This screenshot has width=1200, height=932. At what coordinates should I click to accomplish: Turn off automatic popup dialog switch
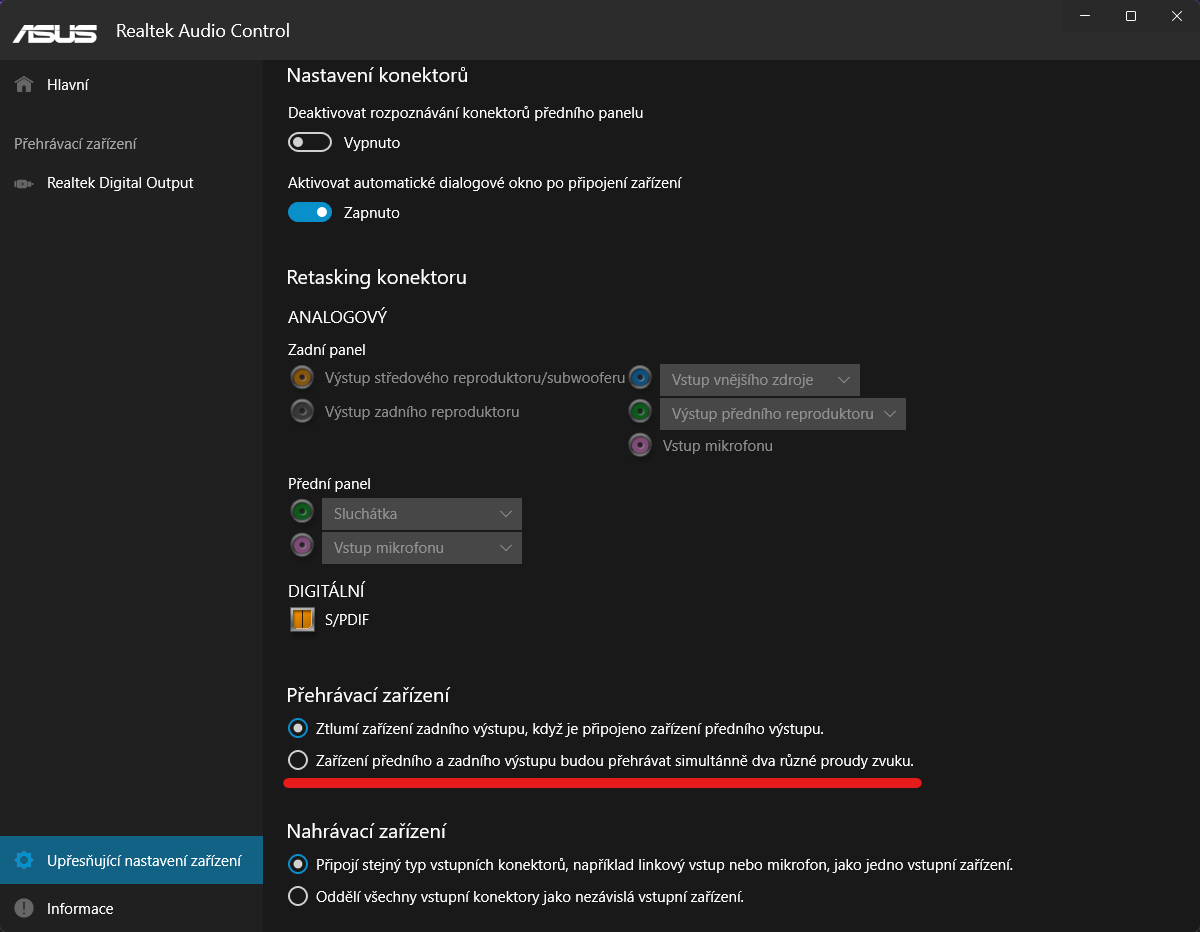click(310, 212)
